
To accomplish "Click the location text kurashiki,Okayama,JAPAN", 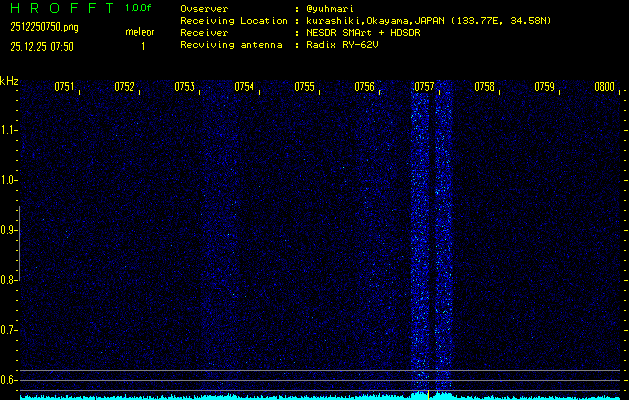I will click(x=375, y=21).
